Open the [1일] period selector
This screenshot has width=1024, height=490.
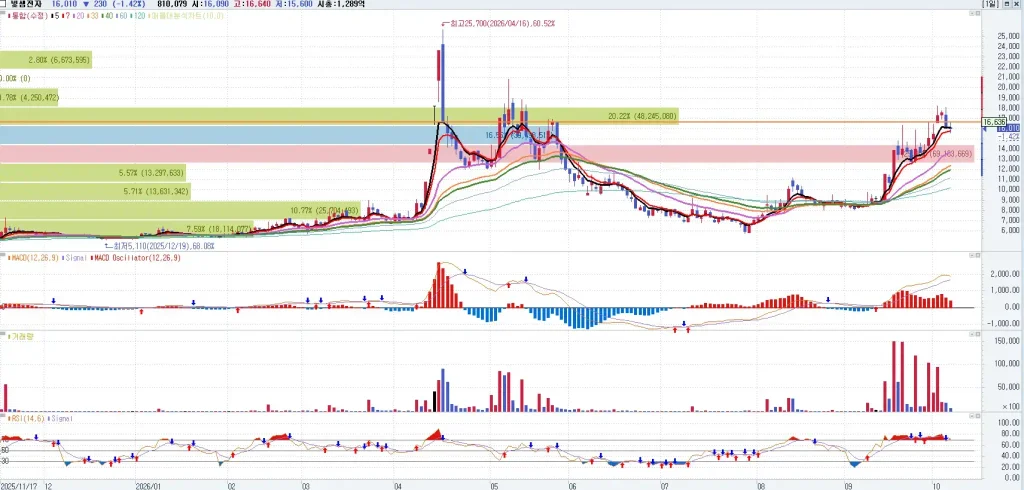990,4
